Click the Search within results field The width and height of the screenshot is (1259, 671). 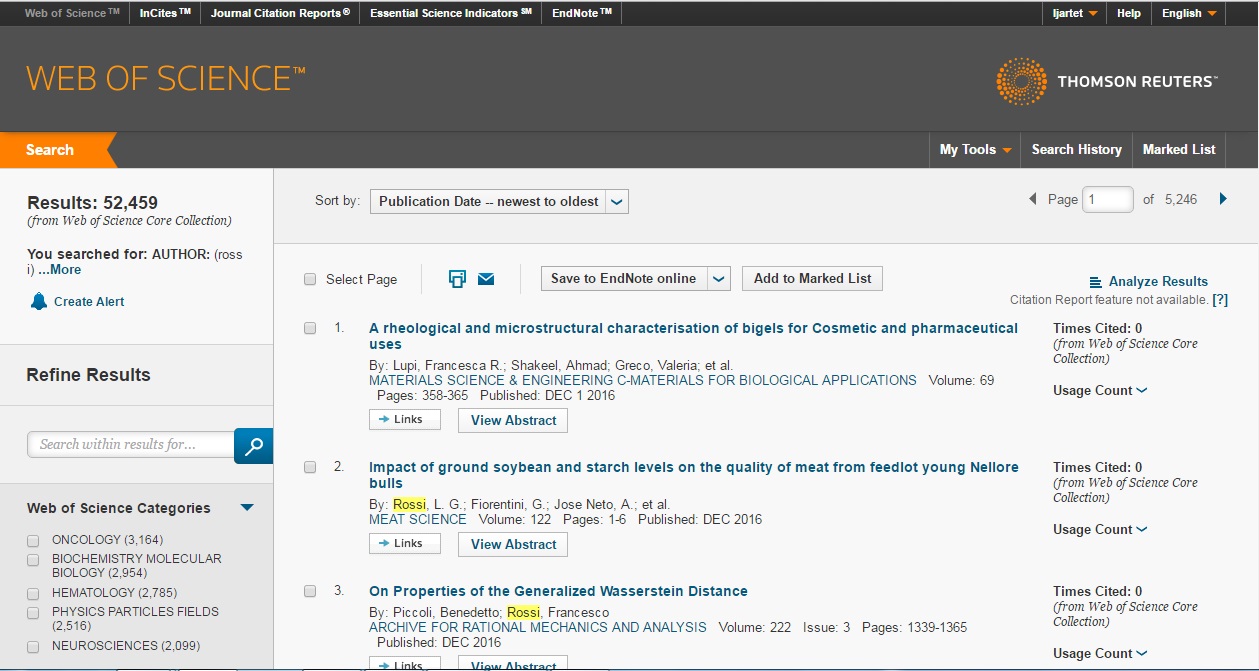click(x=131, y=445)
